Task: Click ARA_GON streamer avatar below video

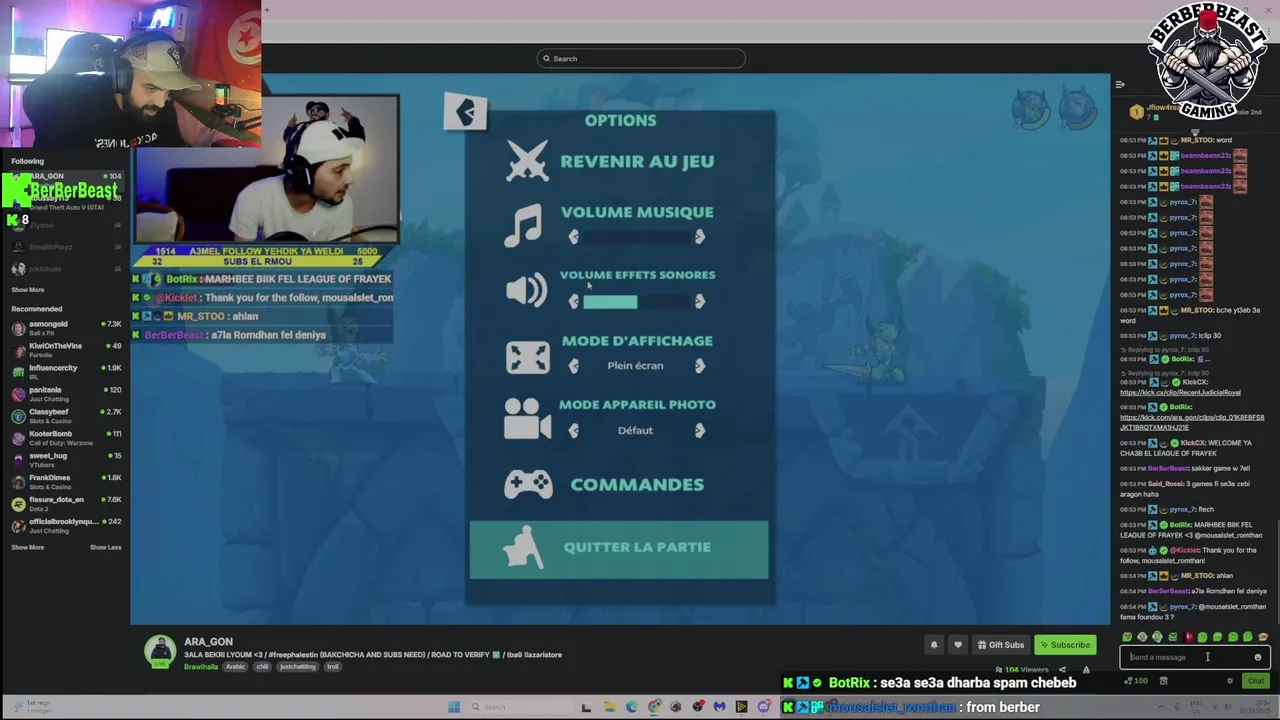Action: [159, 651]
